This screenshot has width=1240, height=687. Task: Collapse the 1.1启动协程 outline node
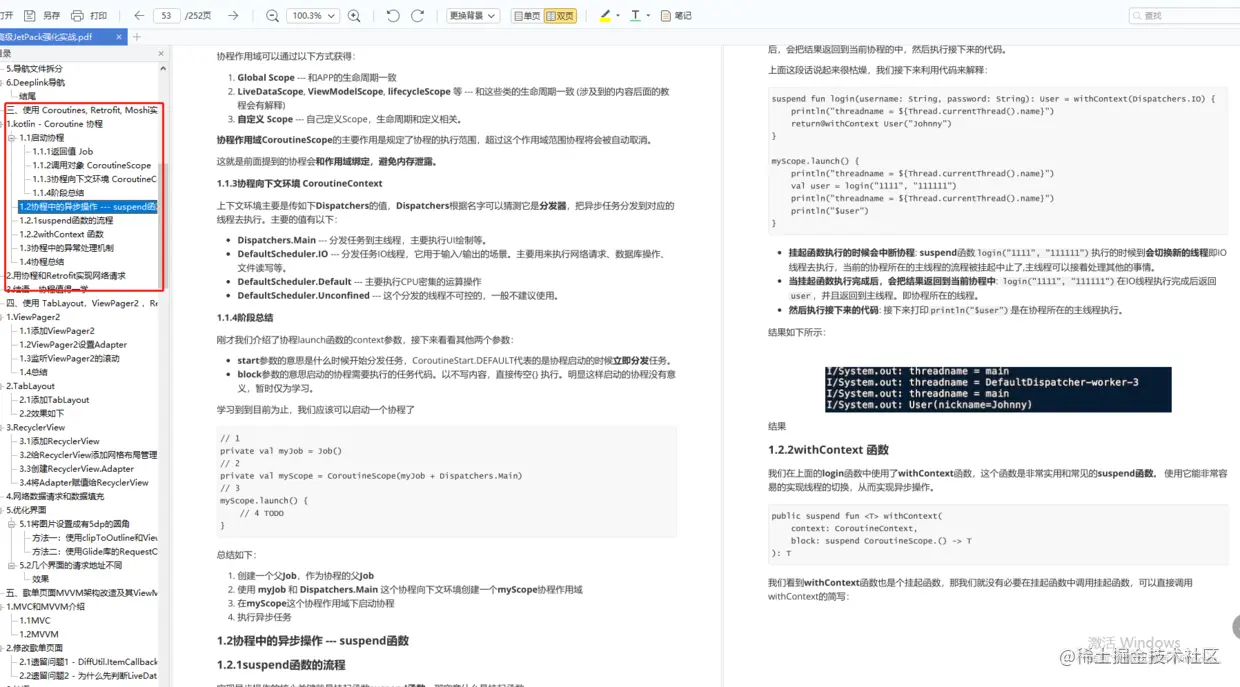tap(13, 137)
